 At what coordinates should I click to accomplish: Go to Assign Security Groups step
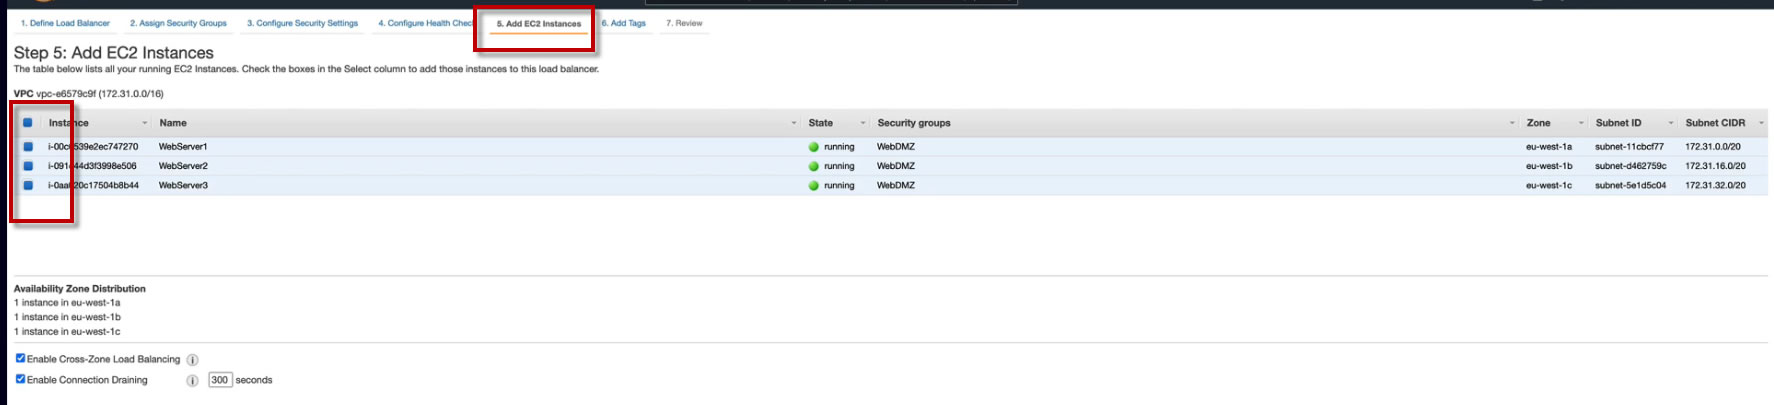tap(178, 23)
